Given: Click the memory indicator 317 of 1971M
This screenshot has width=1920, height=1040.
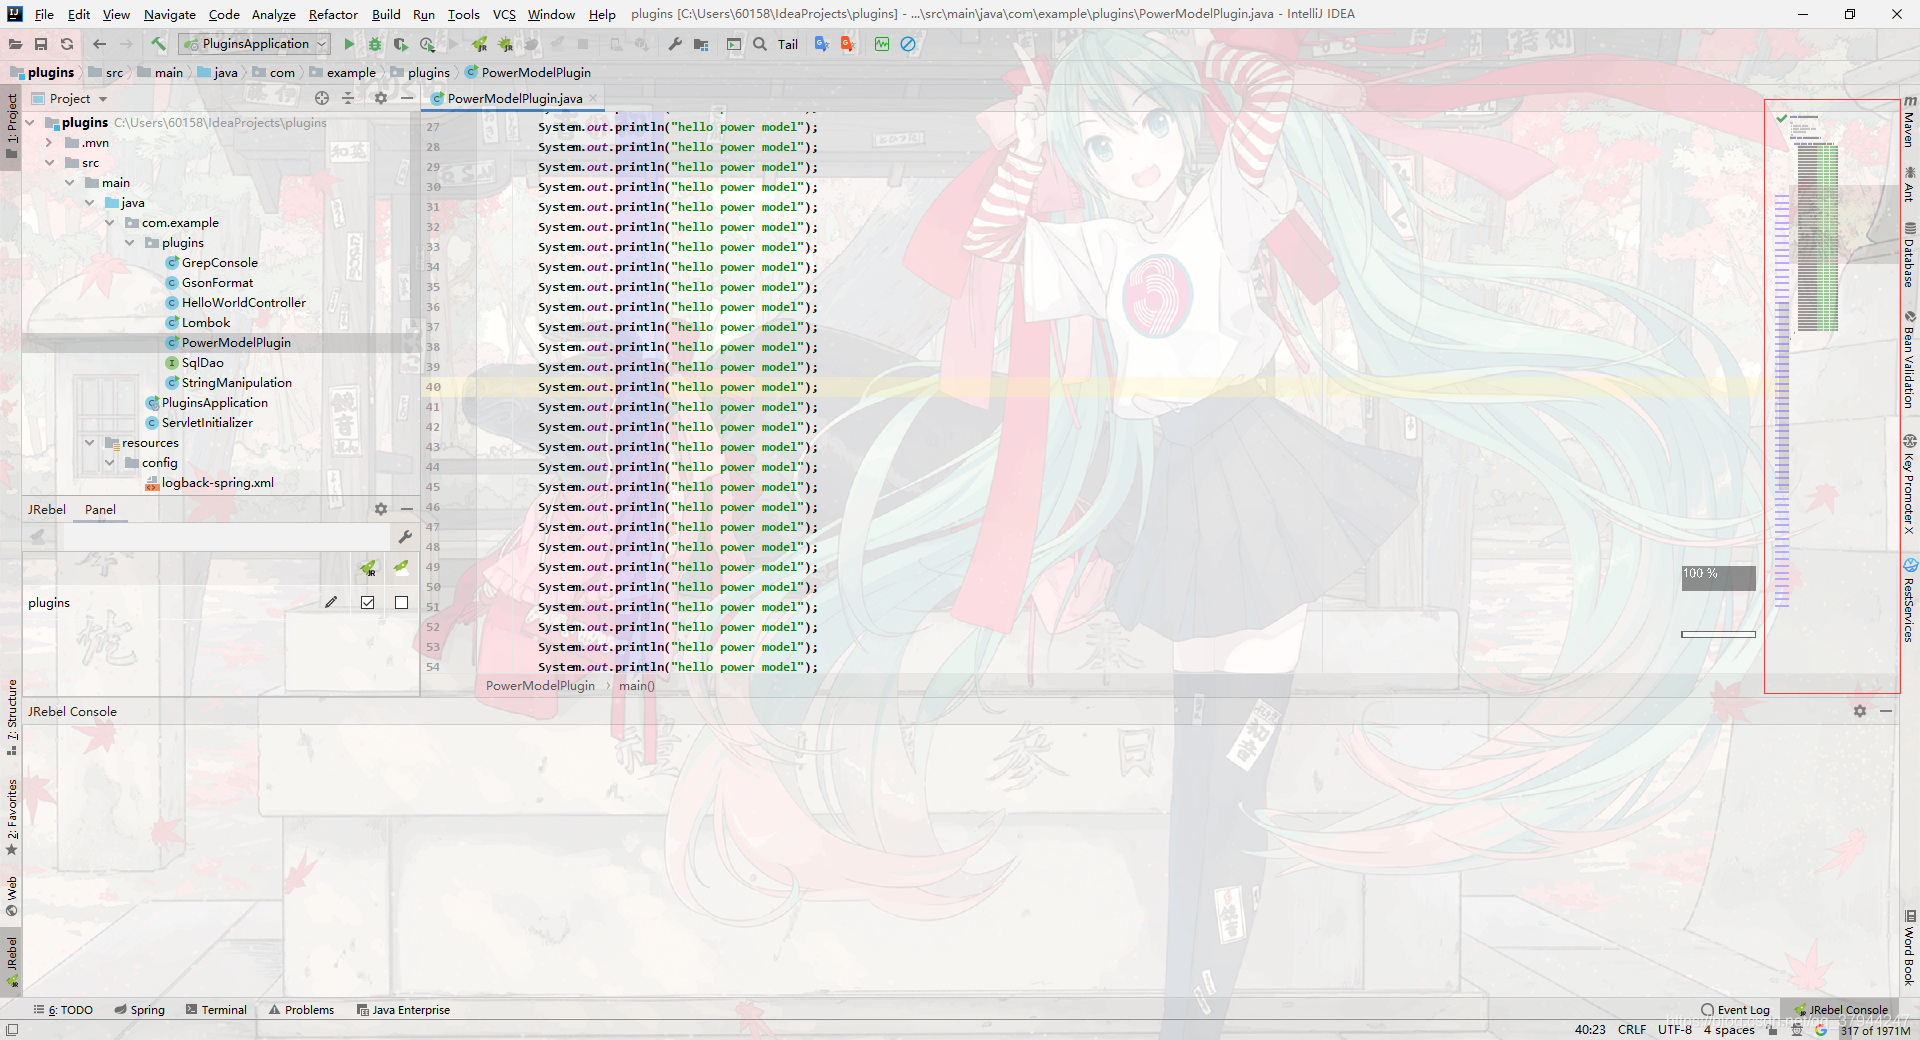Looking at the screenshot, I should tap(1876, 1030).
